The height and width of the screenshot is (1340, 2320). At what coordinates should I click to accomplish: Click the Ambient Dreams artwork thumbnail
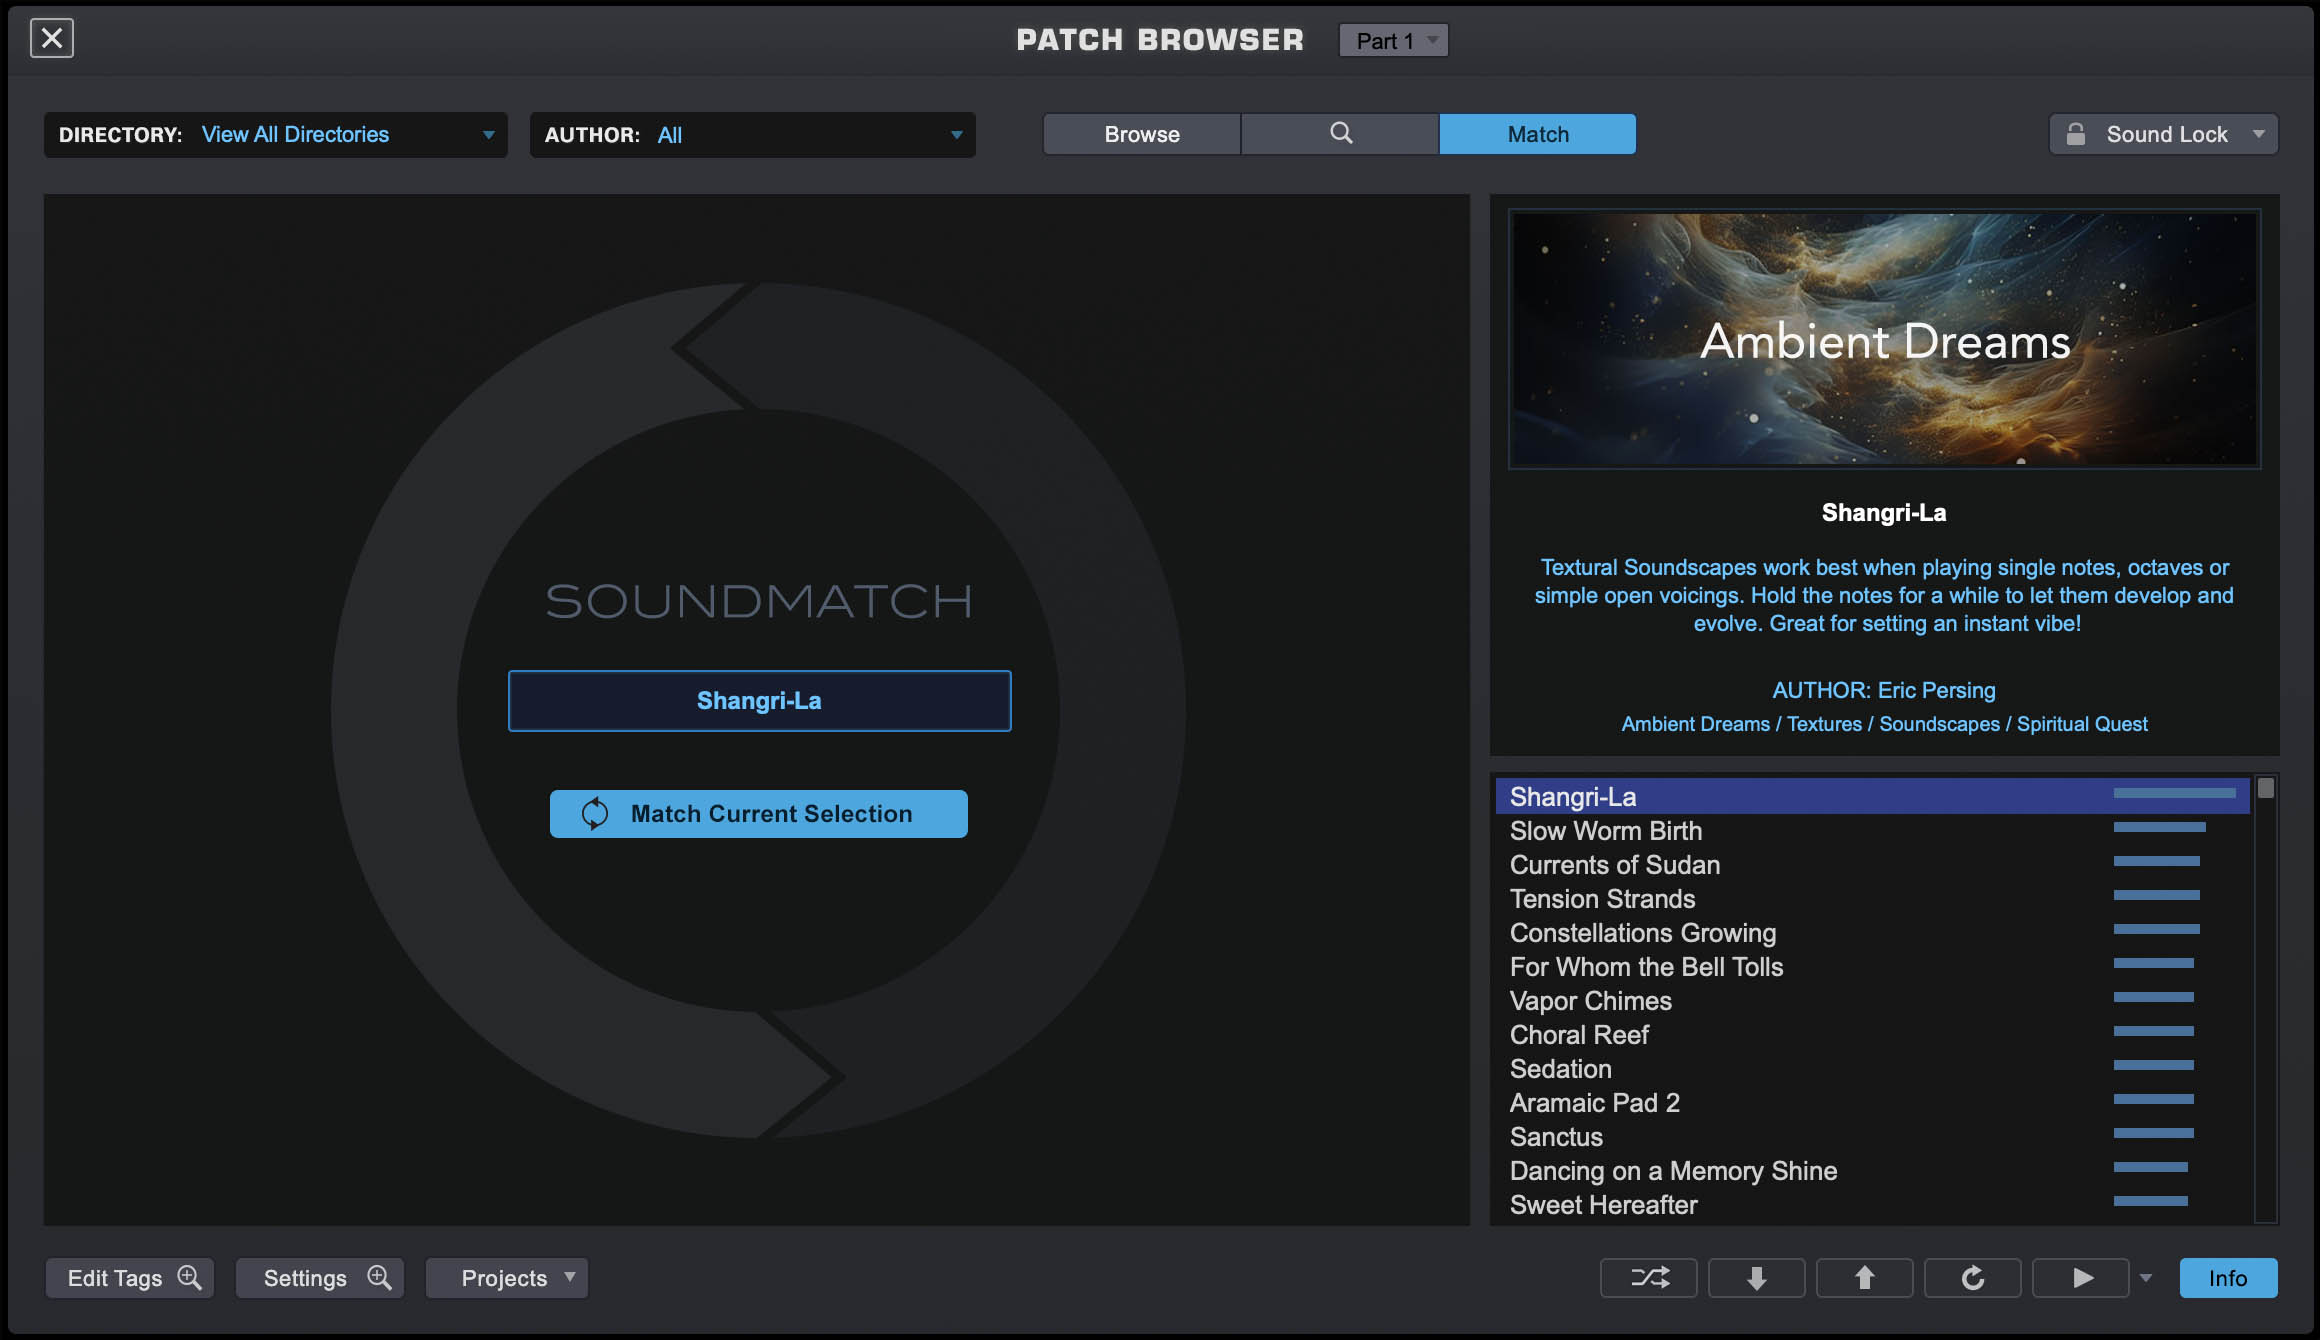pyautogui.click(x=1884, y=339)
